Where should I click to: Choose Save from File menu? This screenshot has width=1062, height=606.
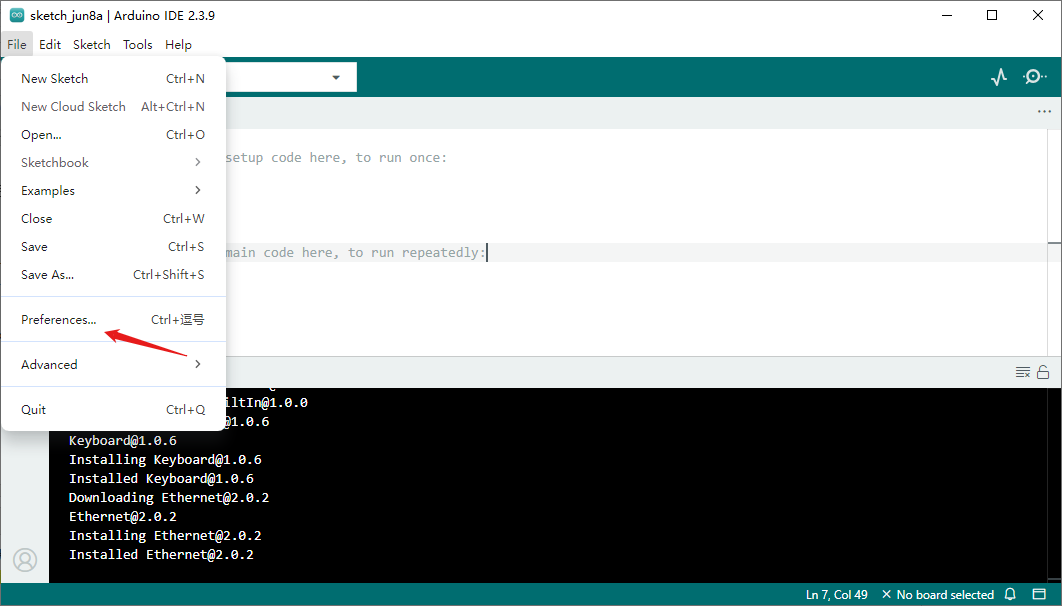(113, 246)
